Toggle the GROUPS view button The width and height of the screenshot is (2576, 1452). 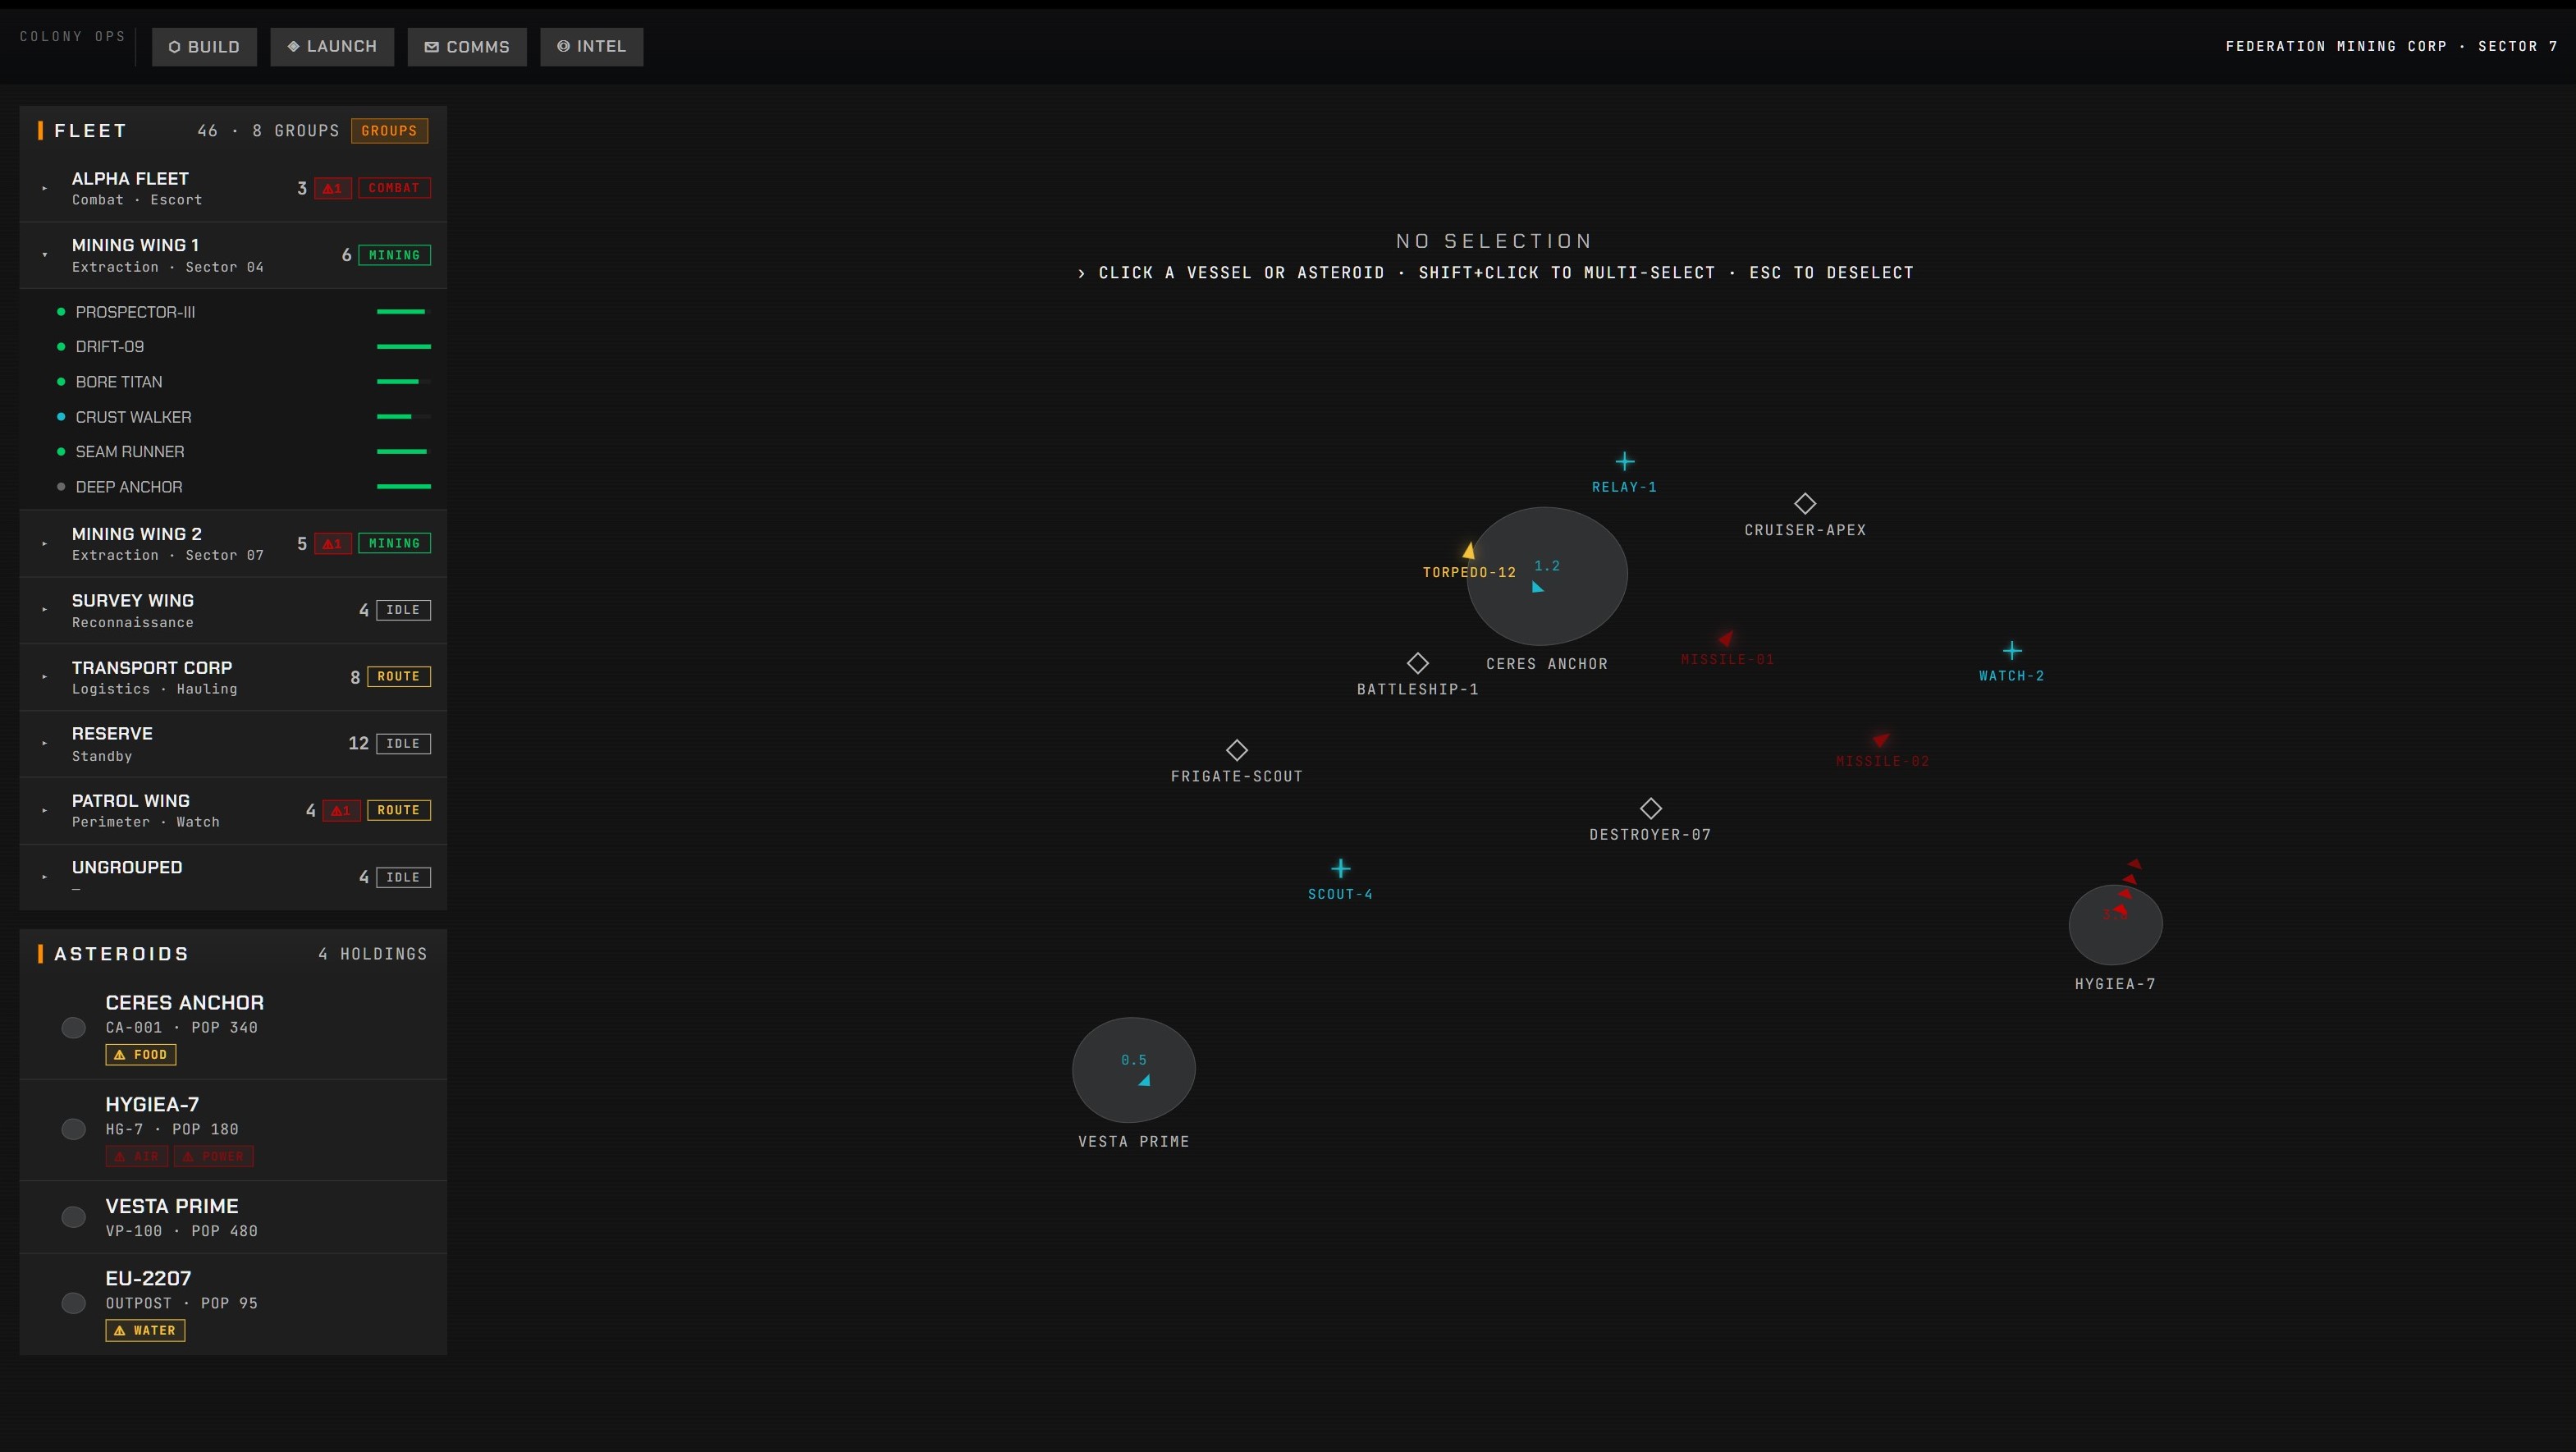pos(389,131)
